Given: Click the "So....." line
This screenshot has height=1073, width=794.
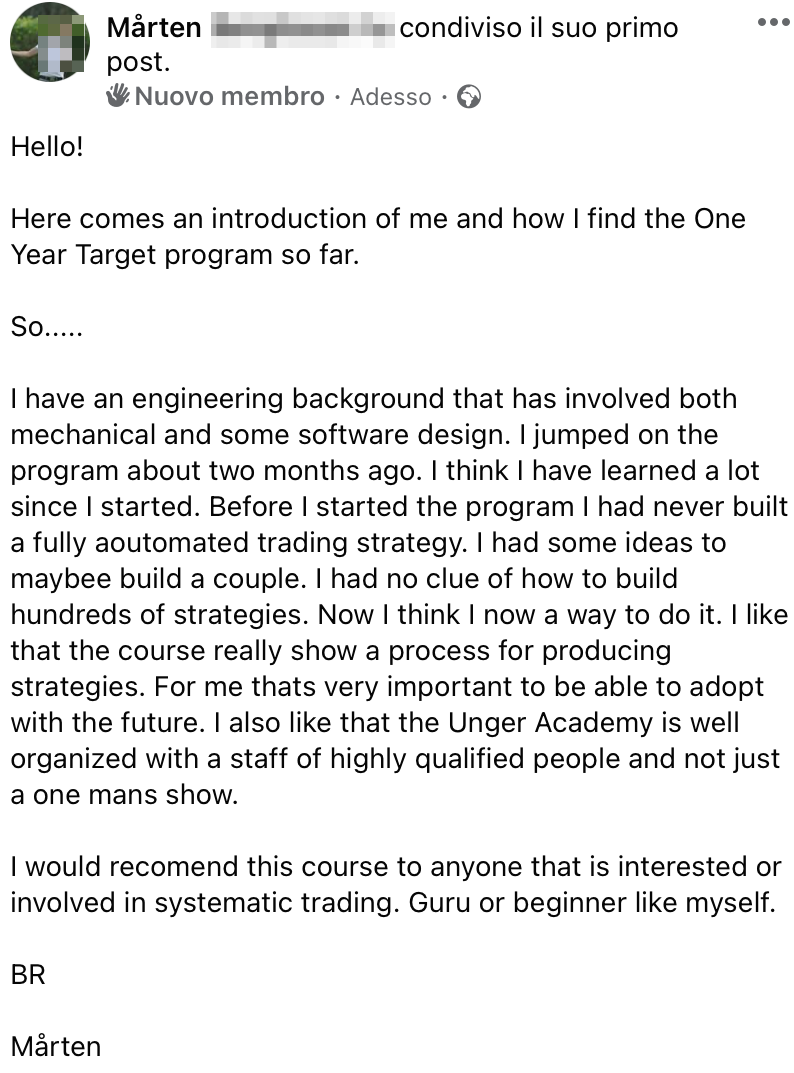Looking at the screenshot, I should (47, 326).
